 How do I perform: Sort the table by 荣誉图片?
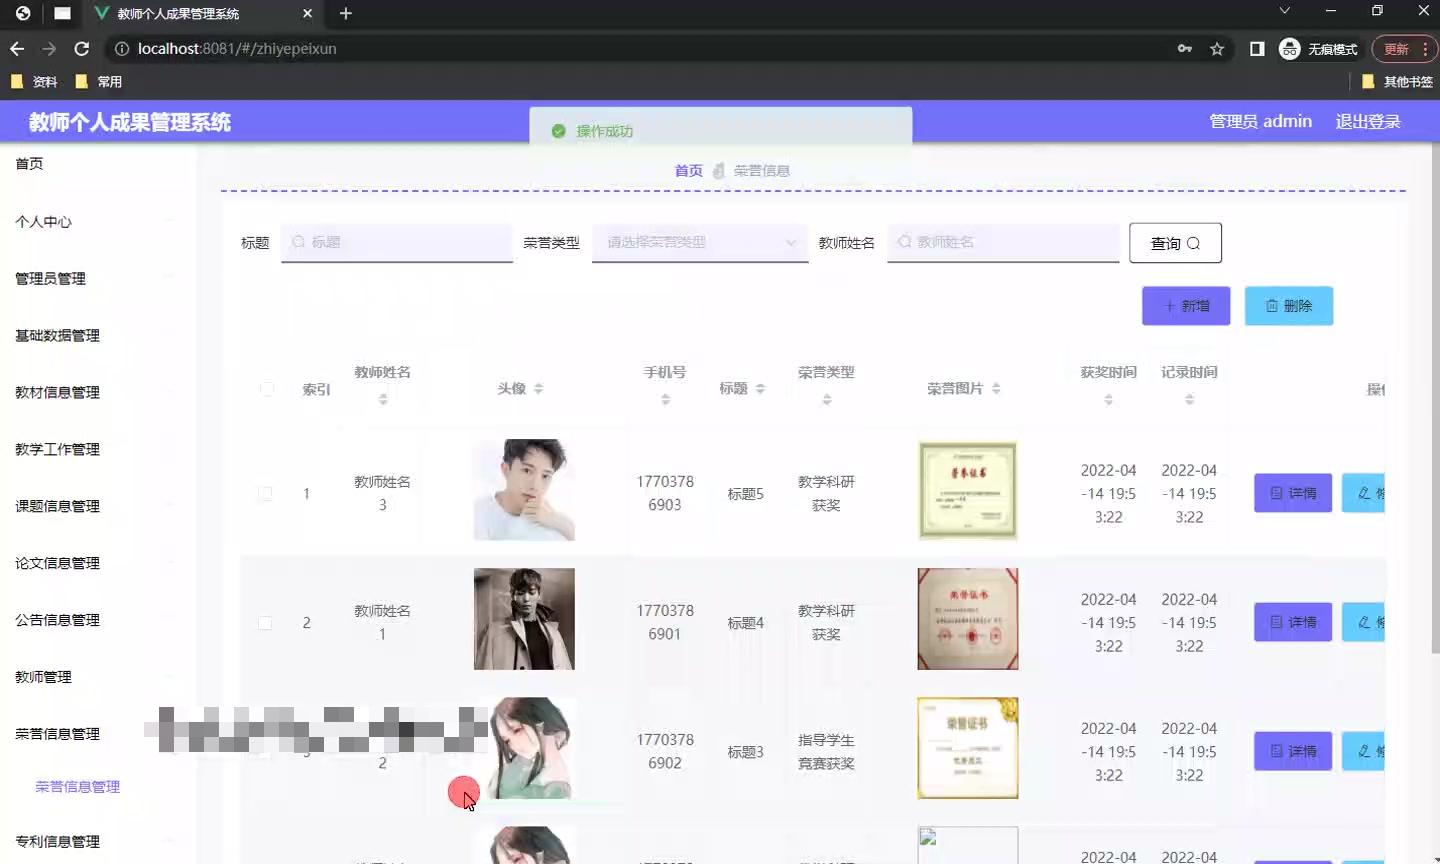point(996,389)
